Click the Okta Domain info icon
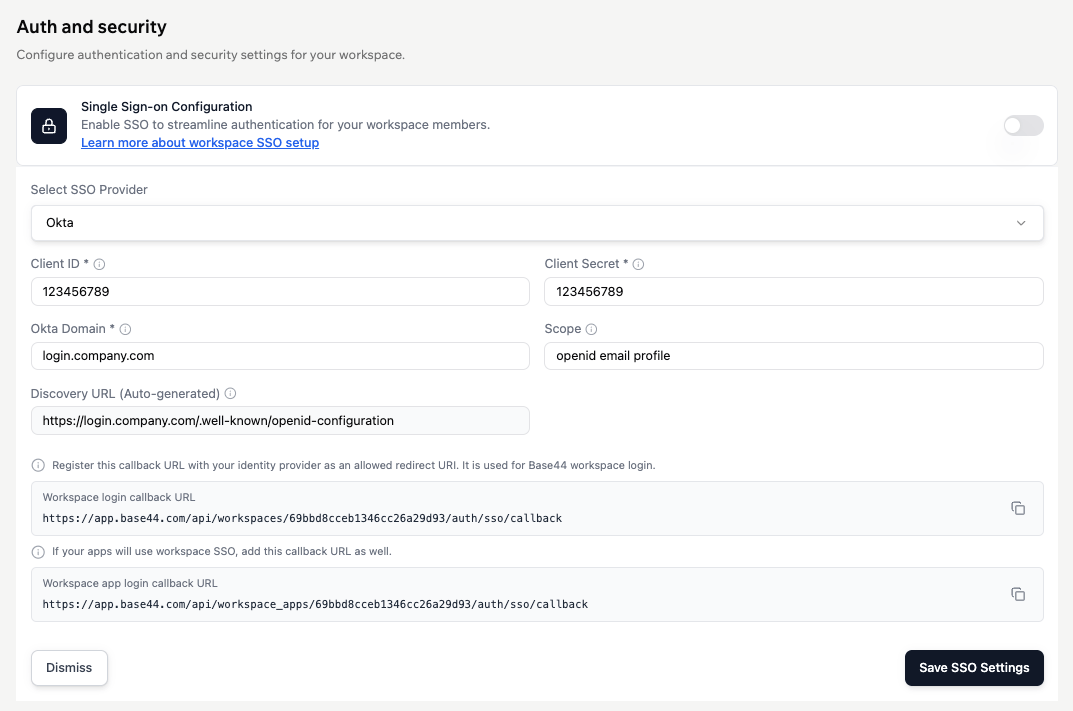This screenshot has height=711, width=1073. (125, 329)
